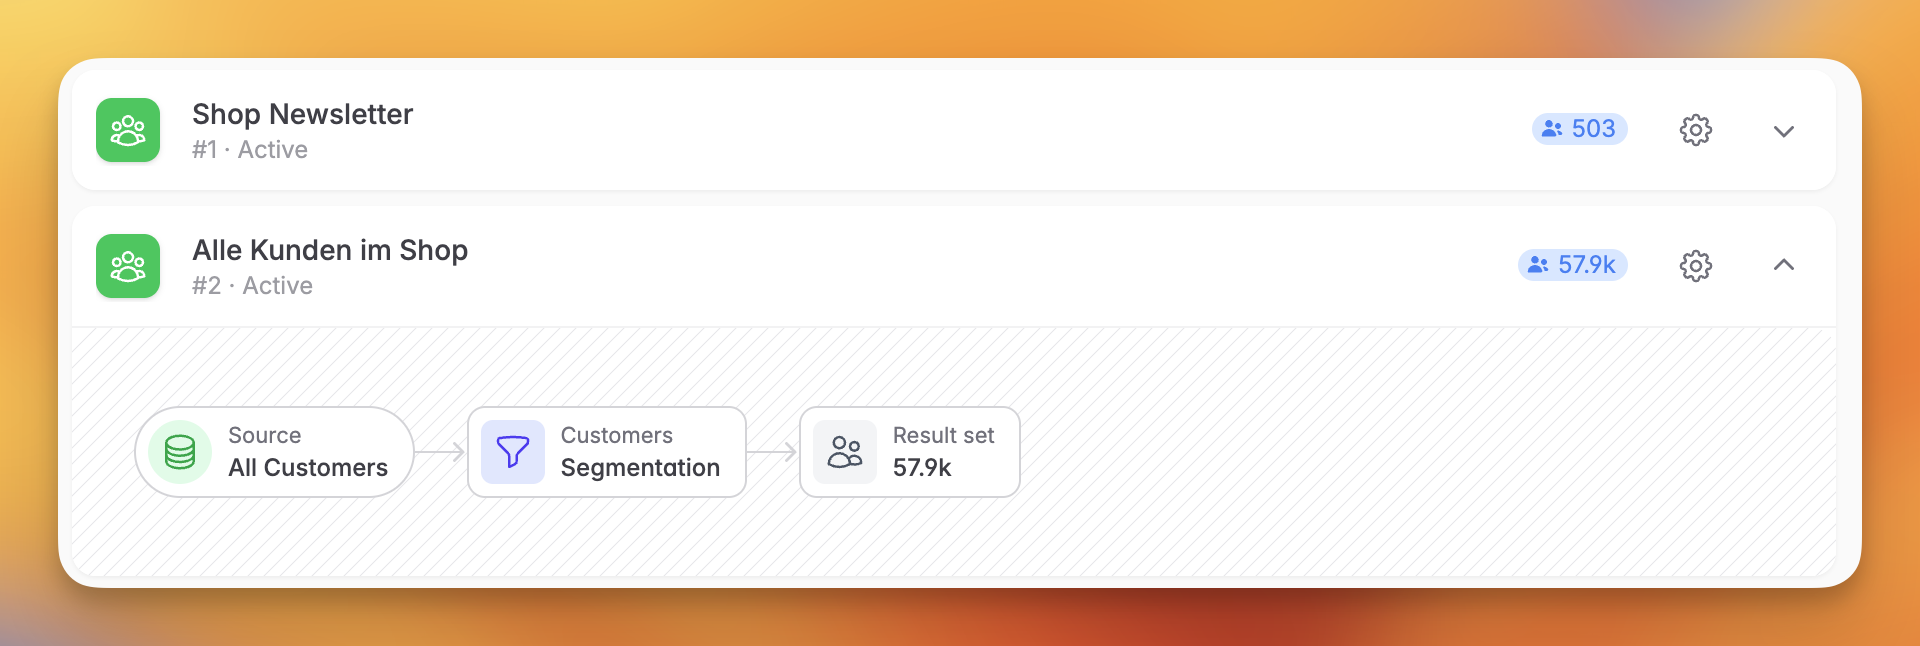Click the Result set people icon
1920x646 pixels.
pyautogui.click(x=845, y=452)
